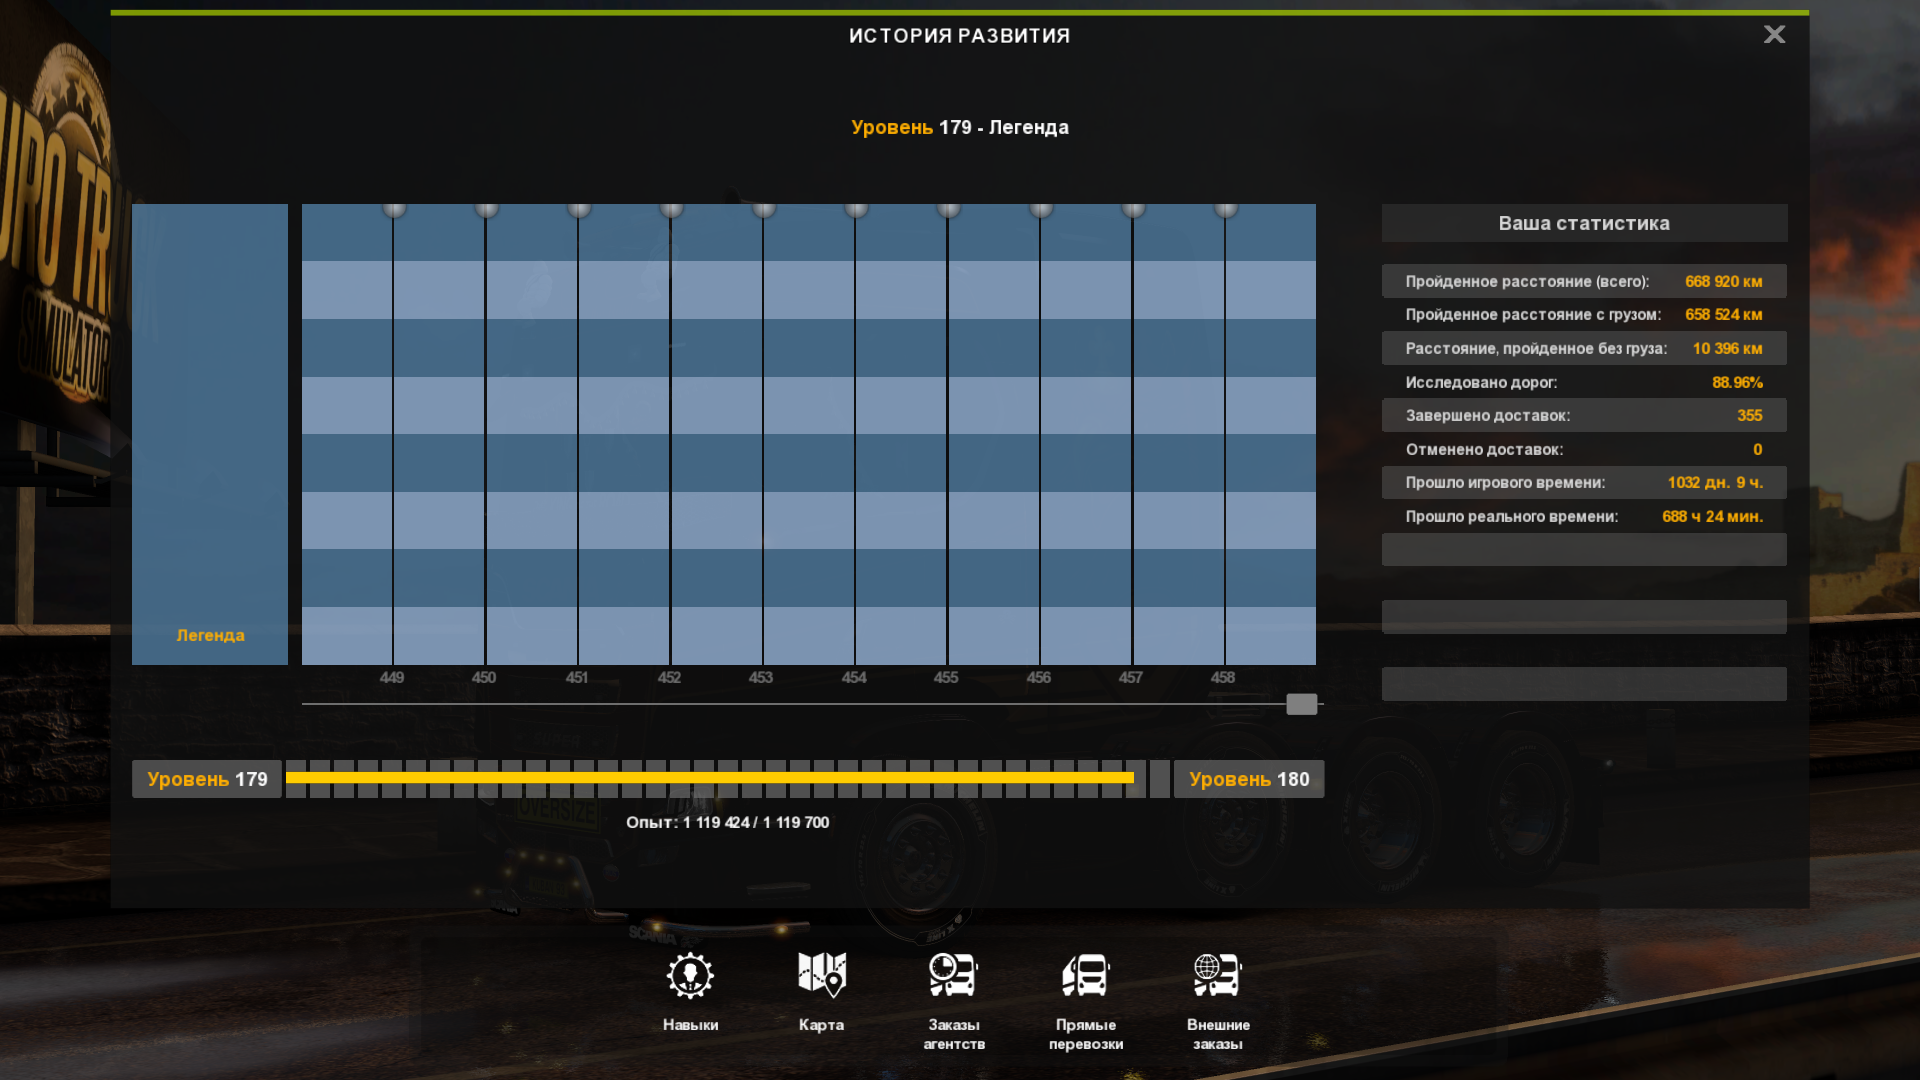The image size is (1920, 1080).
Task: Click the Уровень 179 - Легенда title
Action: (x=960, y=127)
